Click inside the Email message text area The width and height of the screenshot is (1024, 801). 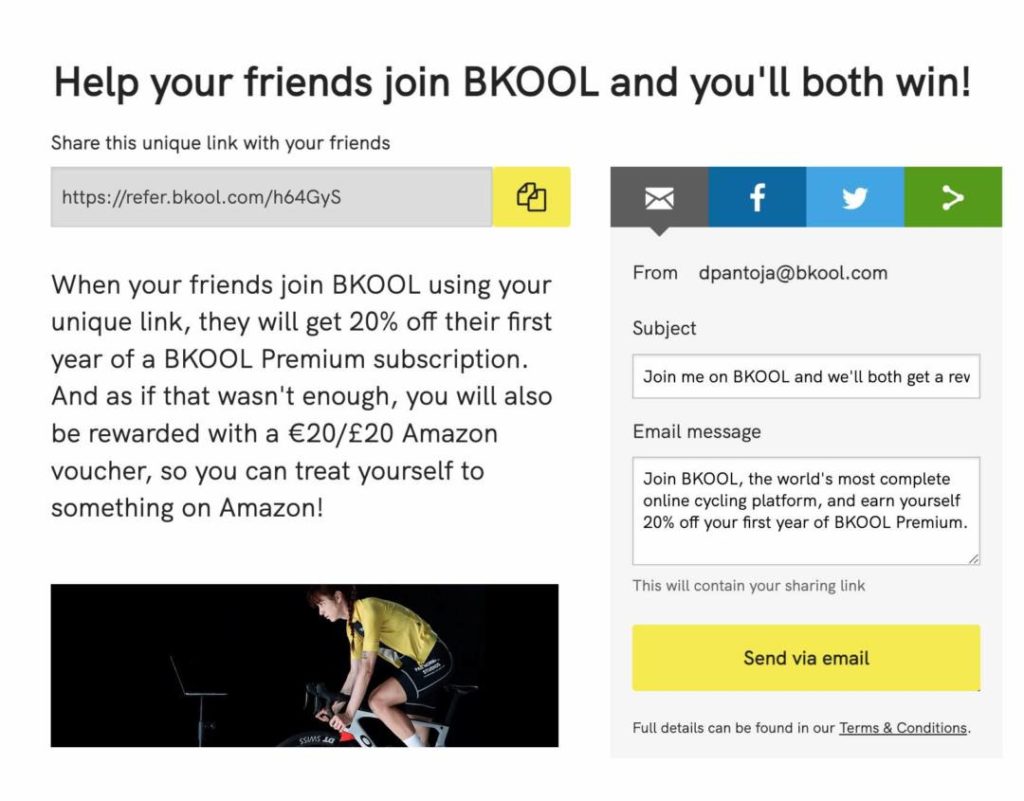point(806,510)
